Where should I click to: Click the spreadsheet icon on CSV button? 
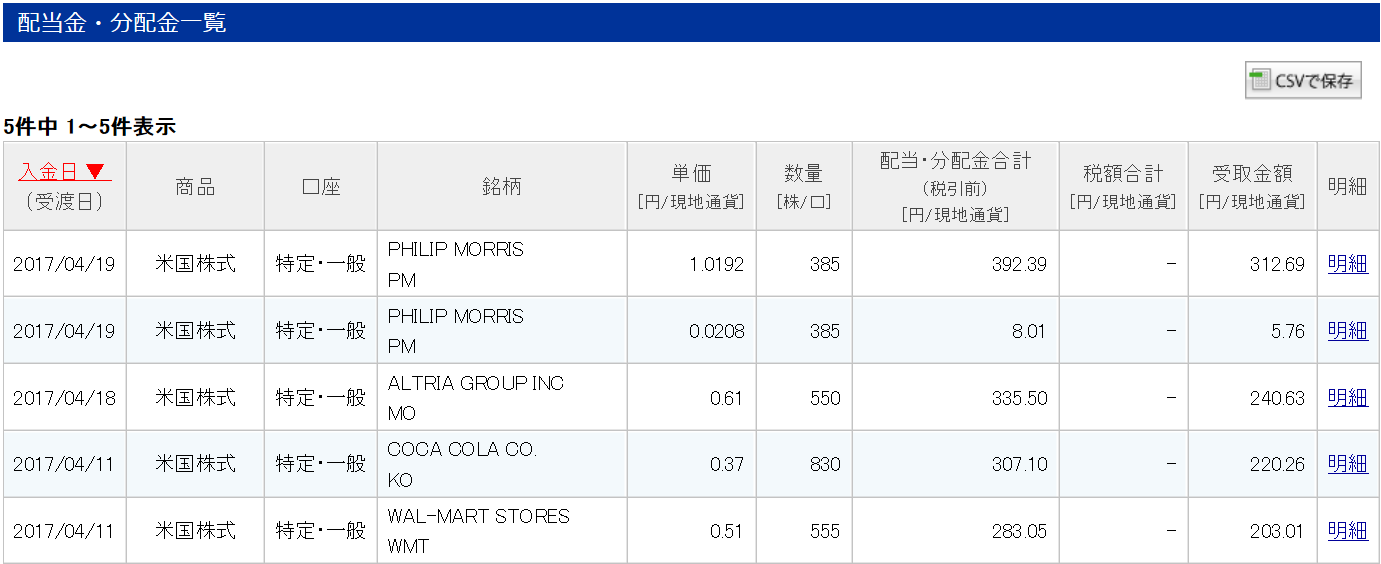[1260, 80]
